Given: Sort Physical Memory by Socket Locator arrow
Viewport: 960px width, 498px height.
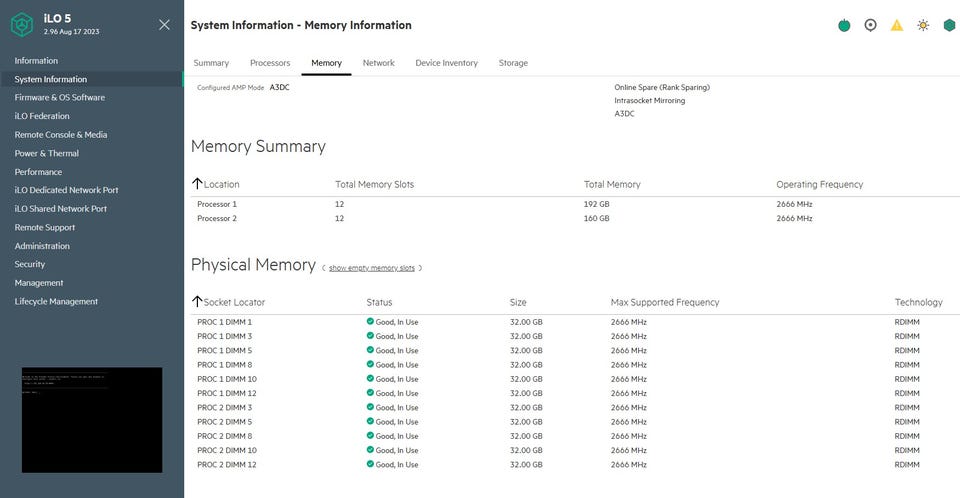Looking at the screenshot, I should tap(197, 301).
